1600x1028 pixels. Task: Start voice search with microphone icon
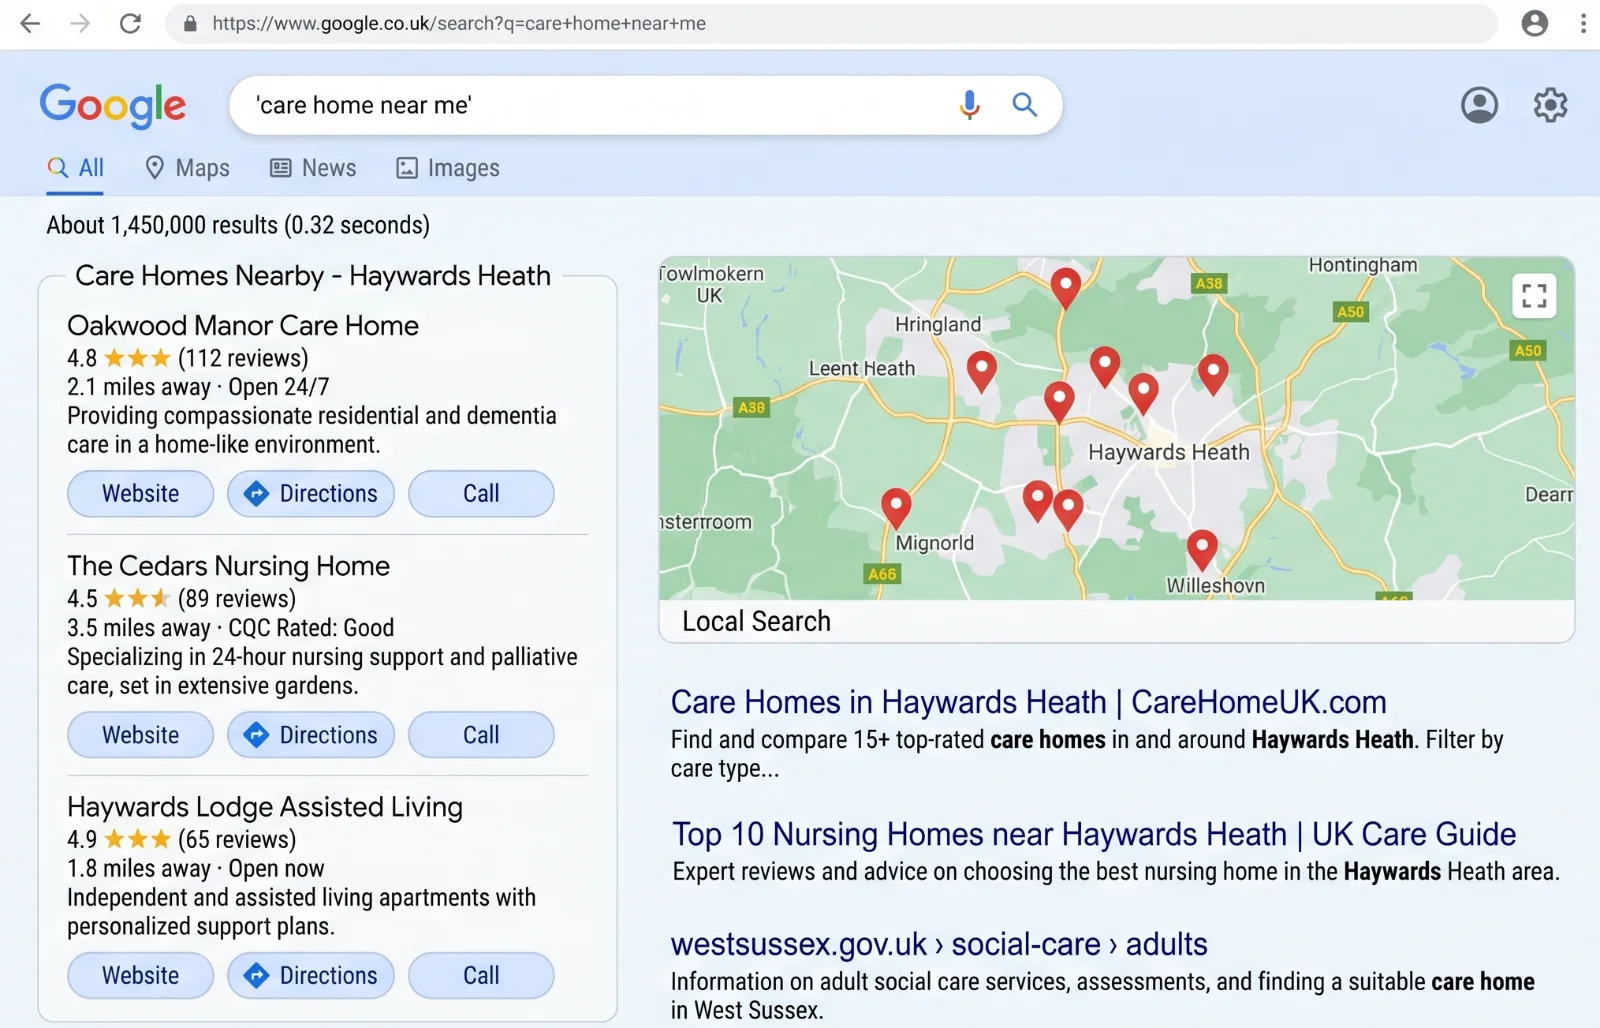[969, 104]
